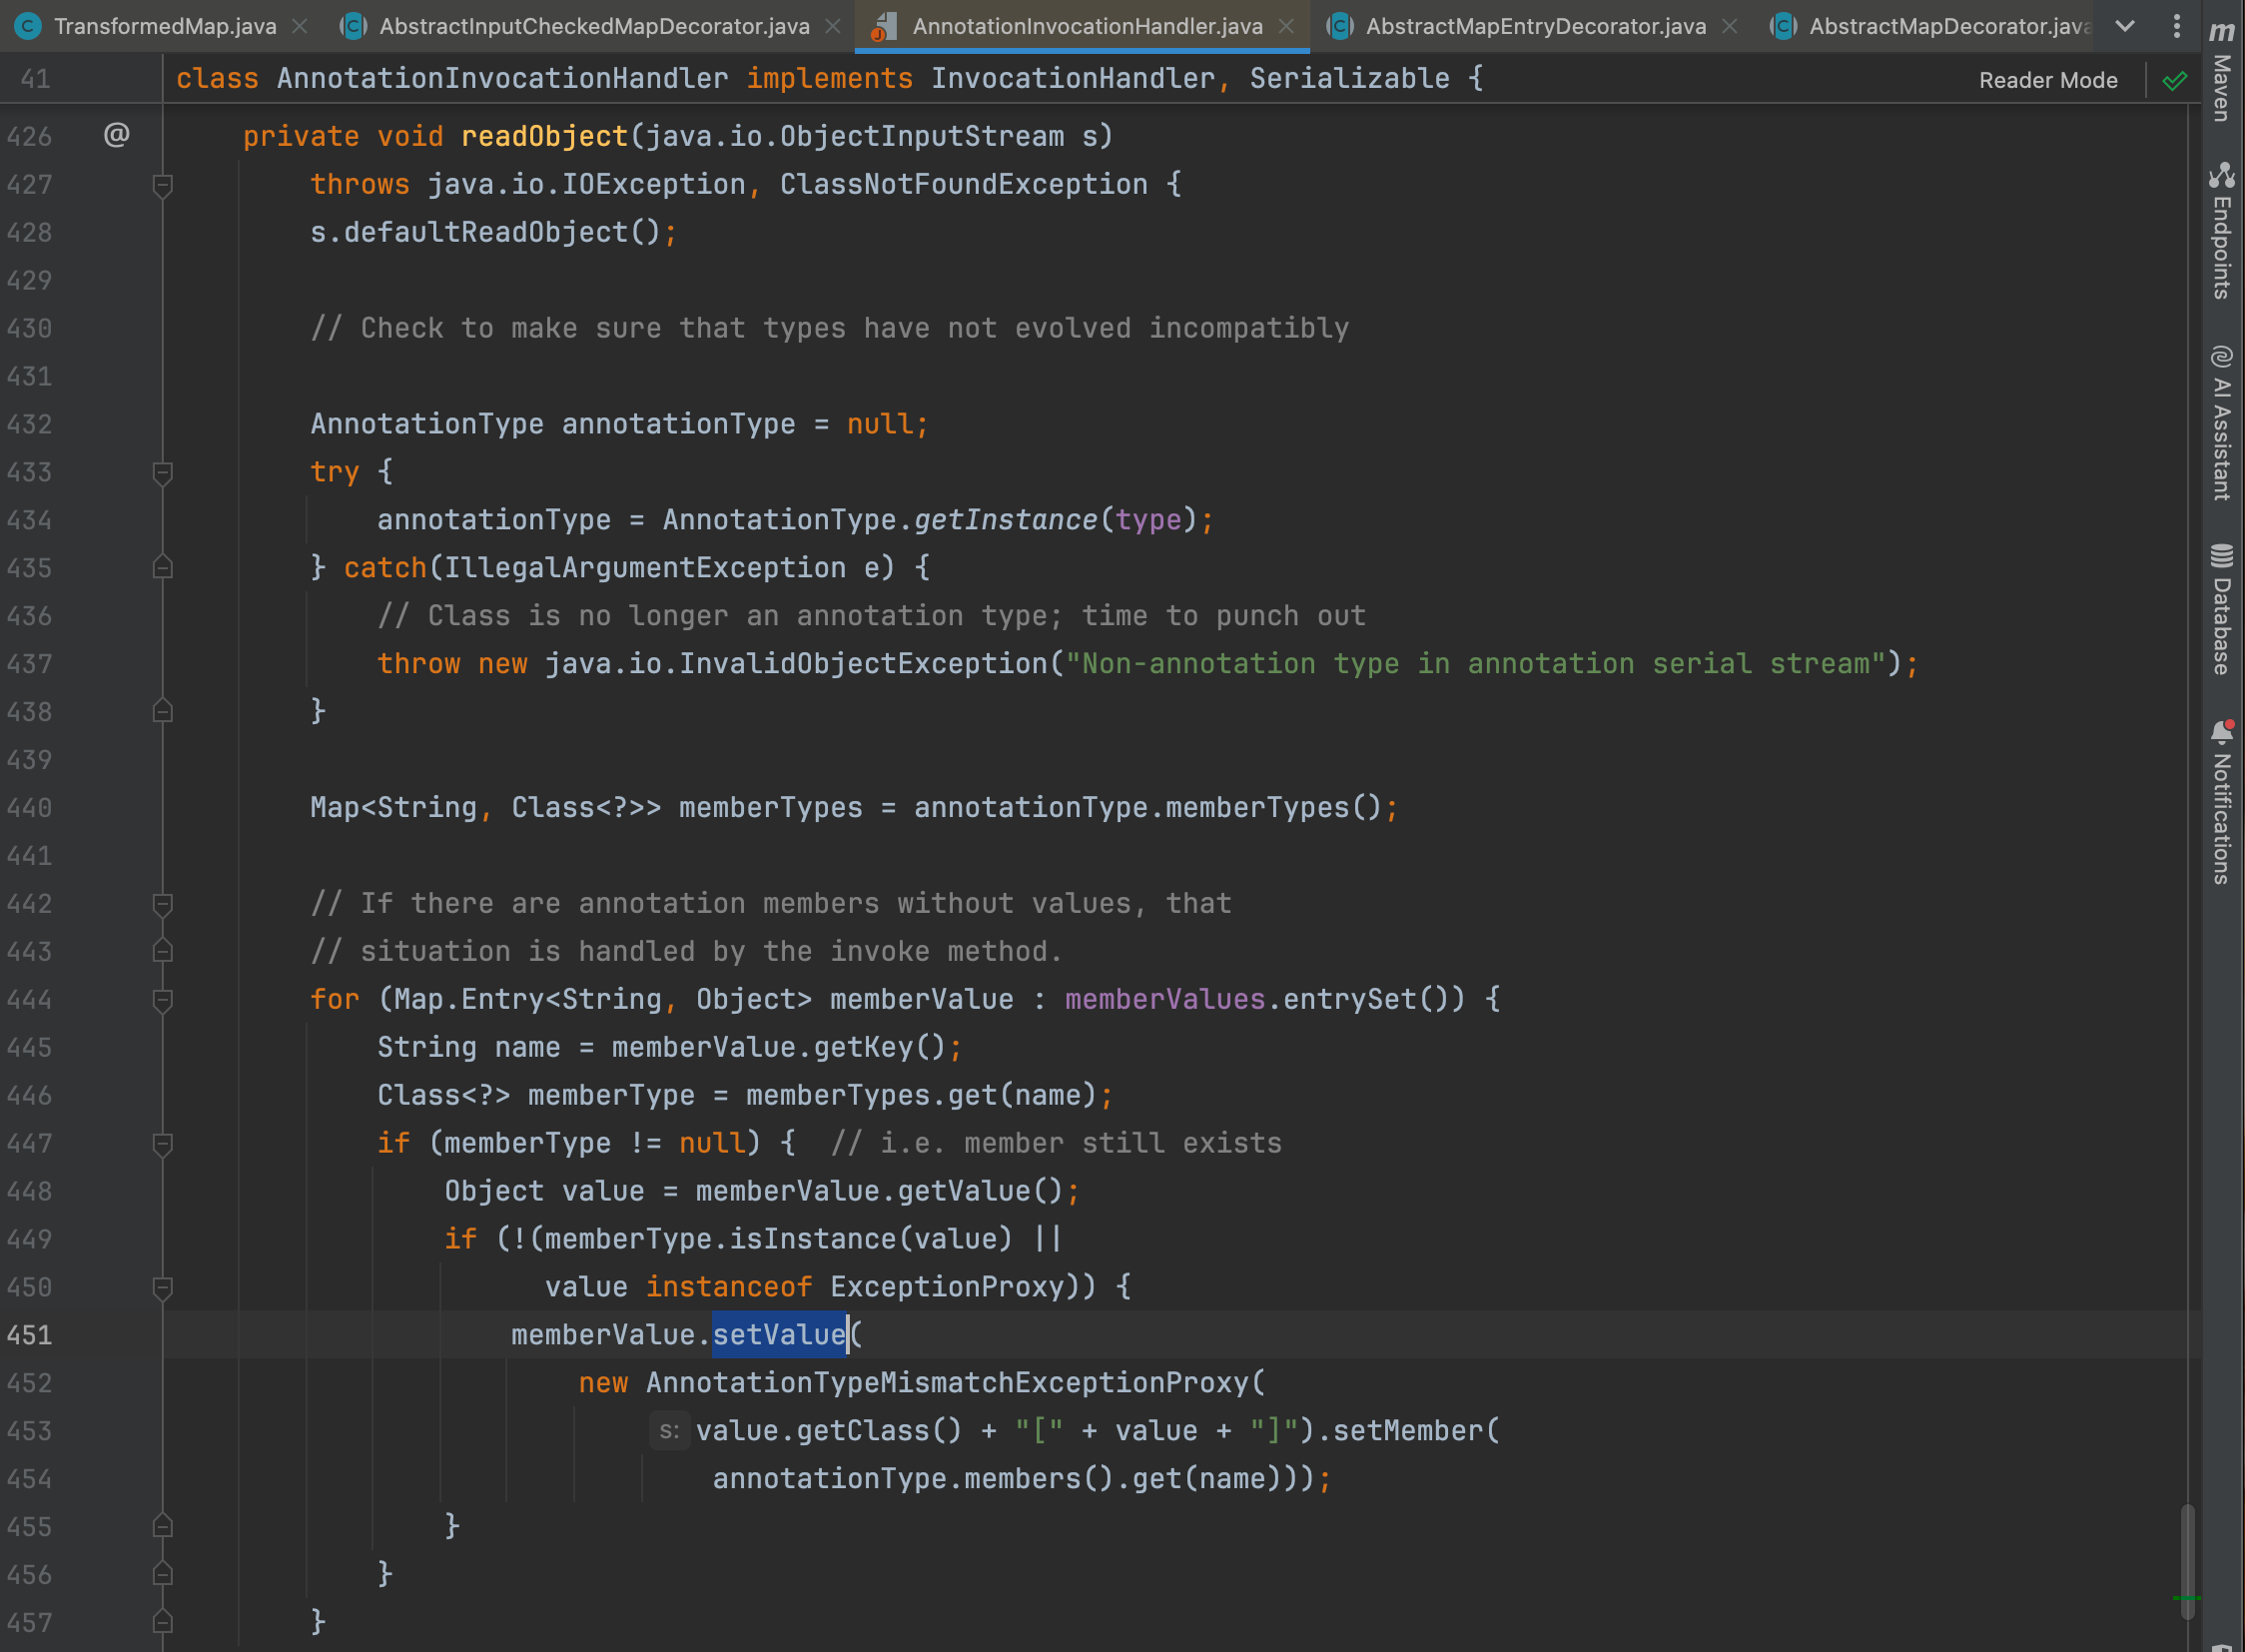Close the AnnotationInvocationHandler.java tab
The height and width of the screenshot is (1652, 2245).
point(1287,26)
